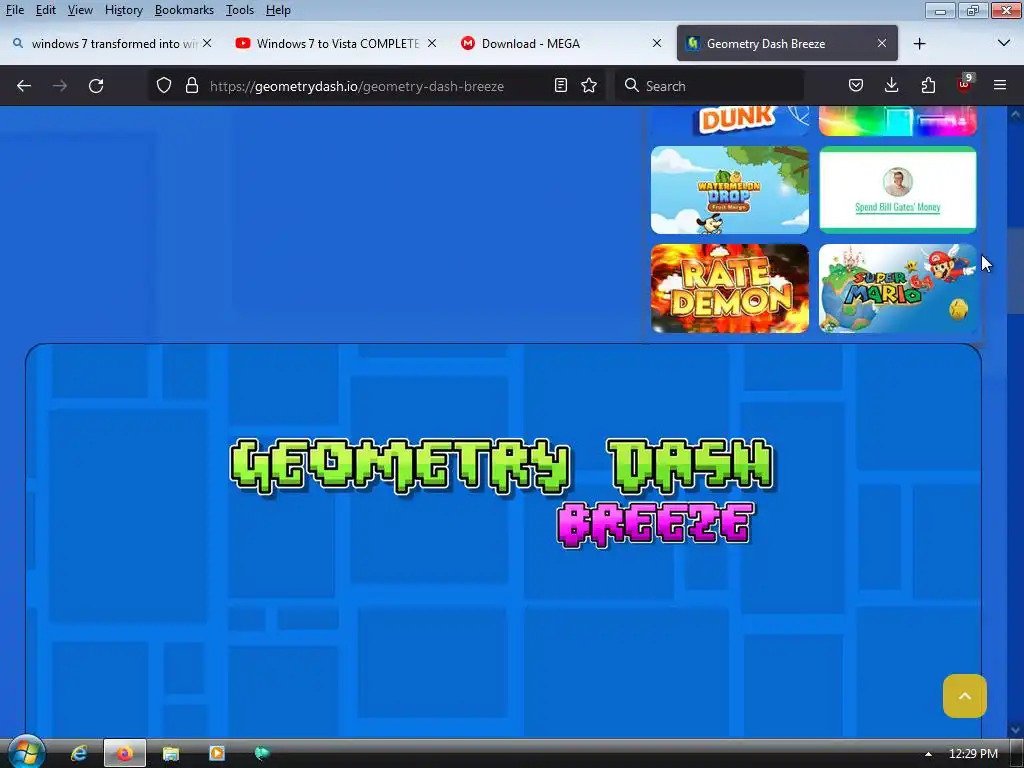Open the View menu

[x=80, y=10]
